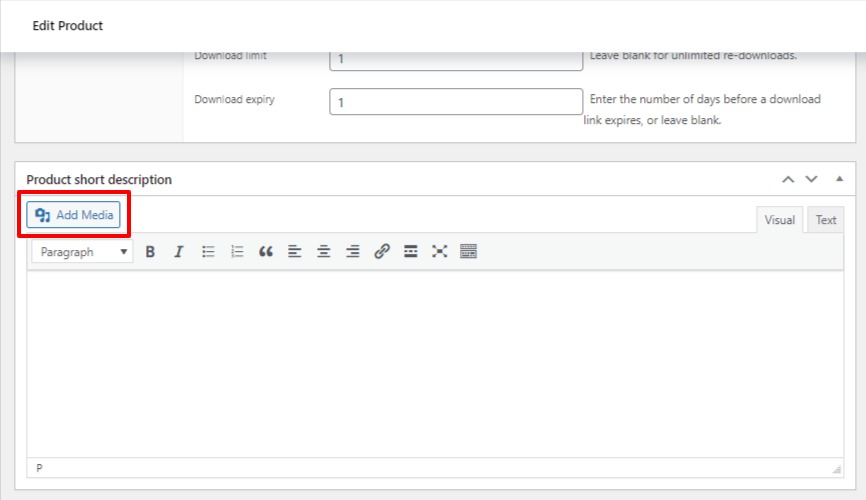The image size is (866, 500).
Task: Apply italic formatting
Action: pyautogui.click(x=179, y=252)
